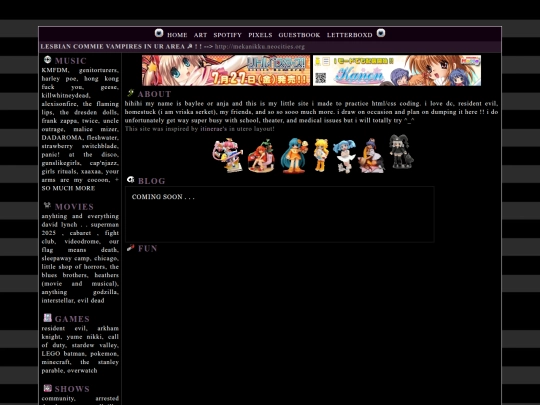Click the MOVIES section heading
The height and width of the screenshot is (405, 540).
coord(74,207)
